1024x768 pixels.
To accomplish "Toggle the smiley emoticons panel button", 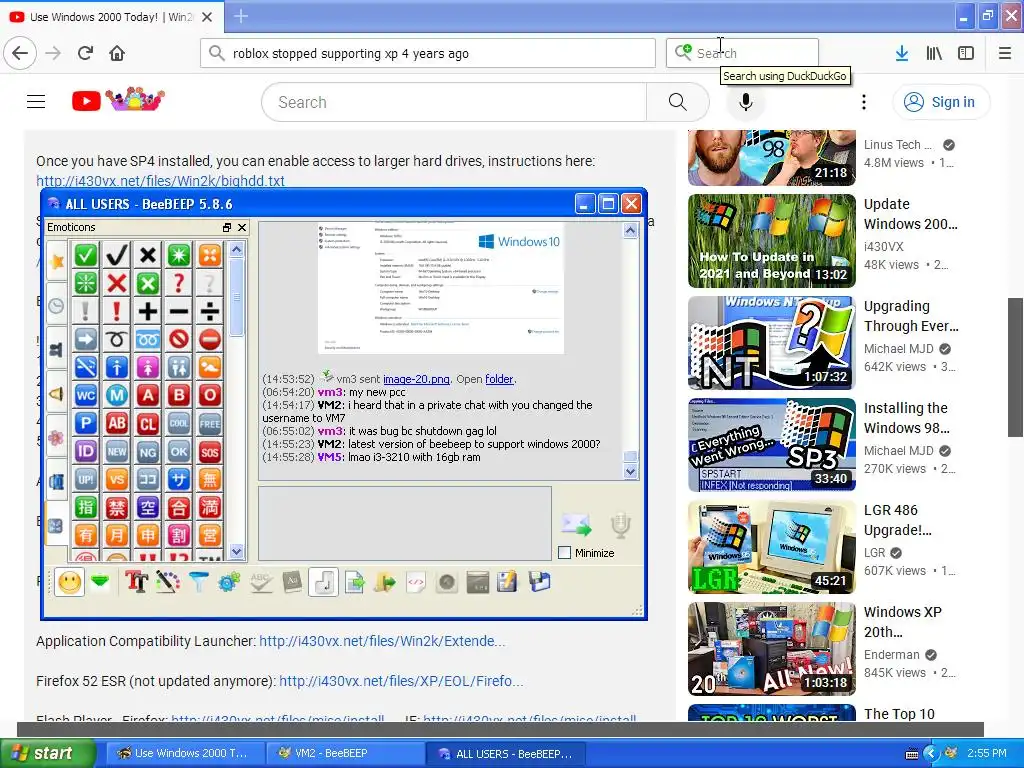I will pyautogui.click(x=70, y=582).
